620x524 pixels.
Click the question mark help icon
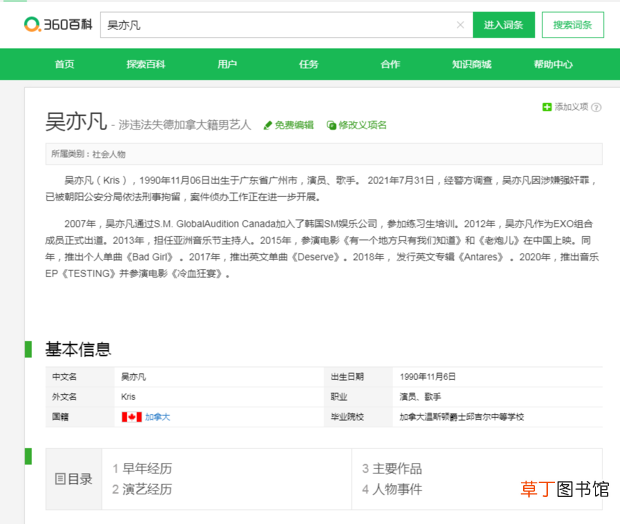596,107
